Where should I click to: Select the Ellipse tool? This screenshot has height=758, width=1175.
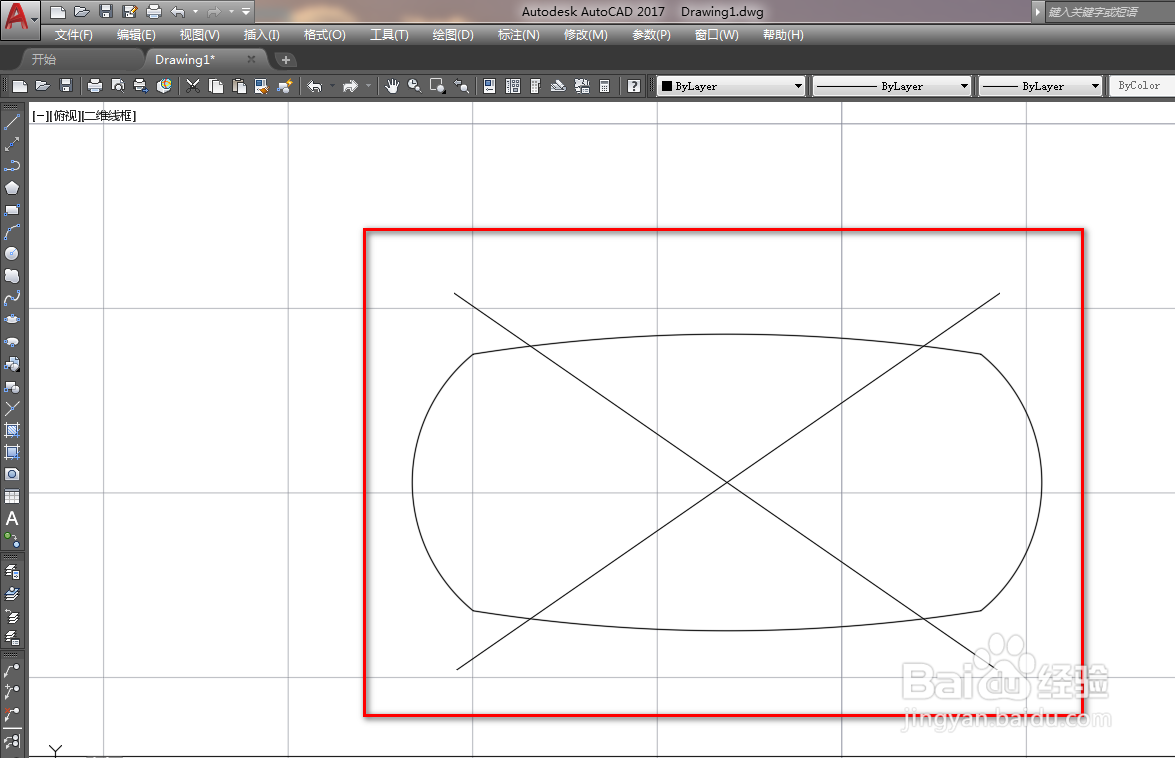[x=12, y=320]
